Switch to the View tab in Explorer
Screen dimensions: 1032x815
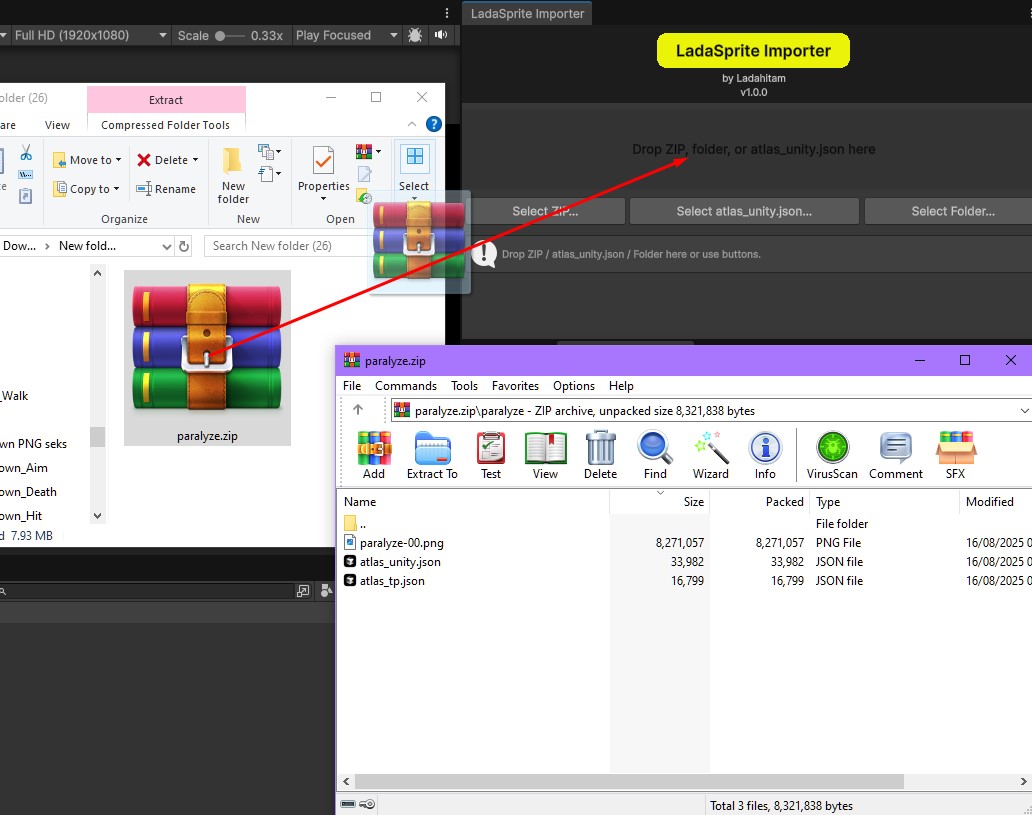pyautogui.click(x=57, y=124)
